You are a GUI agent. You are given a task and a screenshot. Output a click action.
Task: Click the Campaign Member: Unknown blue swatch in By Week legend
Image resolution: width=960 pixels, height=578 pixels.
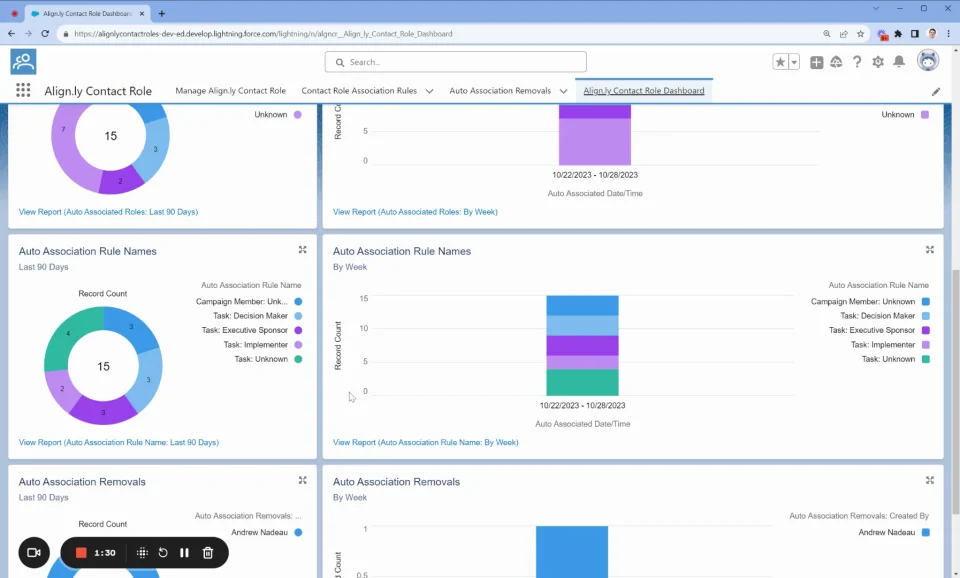tap(926, 301)
